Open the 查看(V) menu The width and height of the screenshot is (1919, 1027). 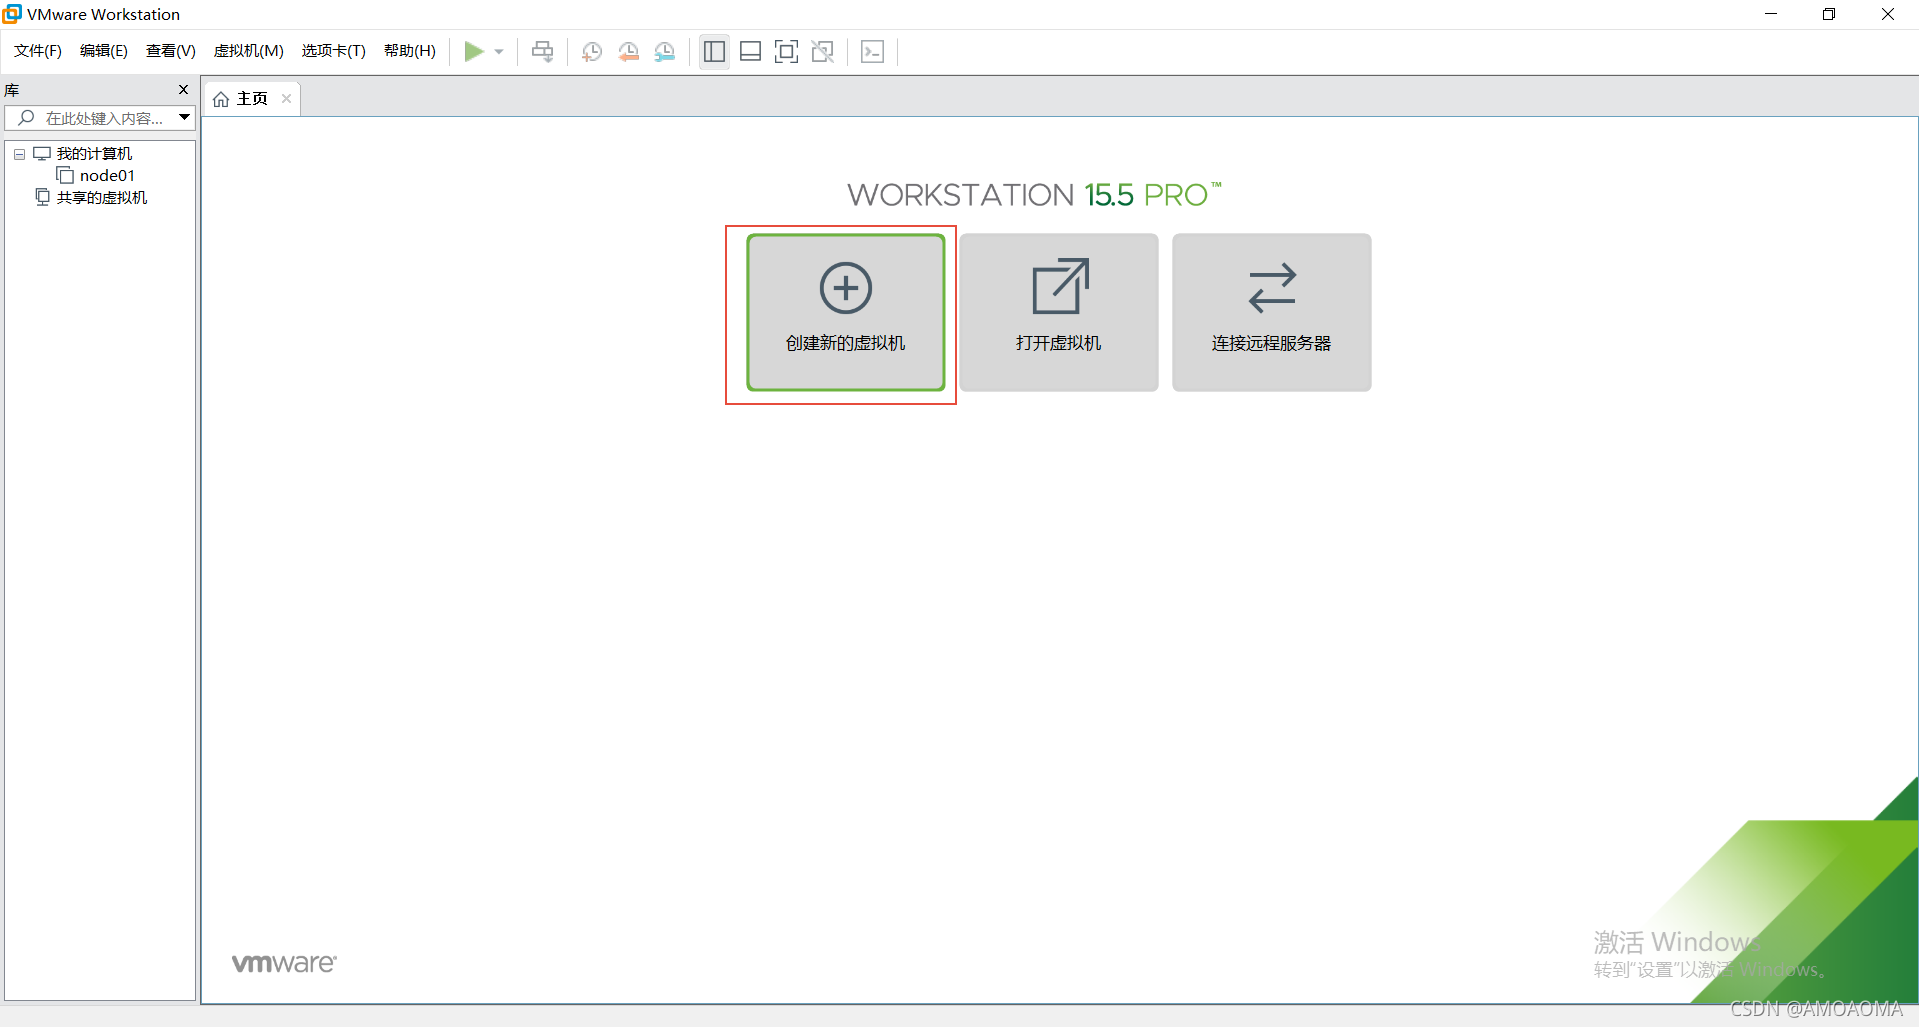(171, 51)
